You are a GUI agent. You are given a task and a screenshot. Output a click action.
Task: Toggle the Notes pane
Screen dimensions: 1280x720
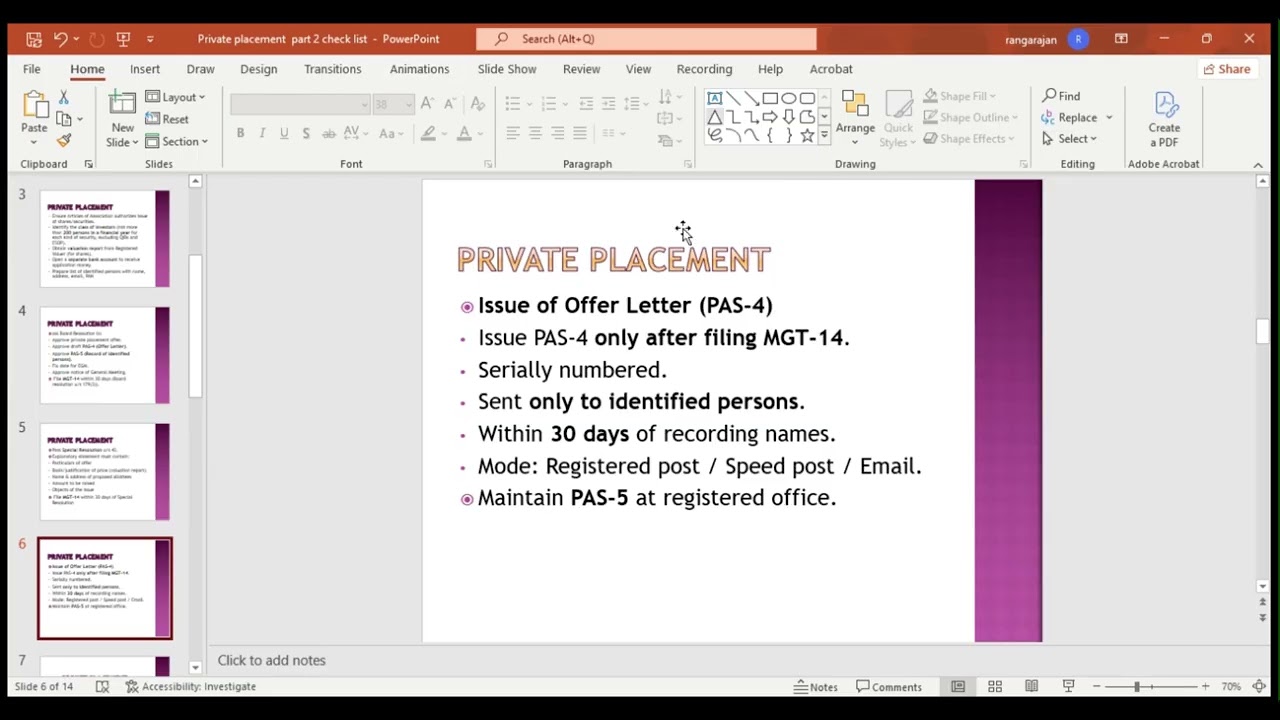tap(816, 687)
